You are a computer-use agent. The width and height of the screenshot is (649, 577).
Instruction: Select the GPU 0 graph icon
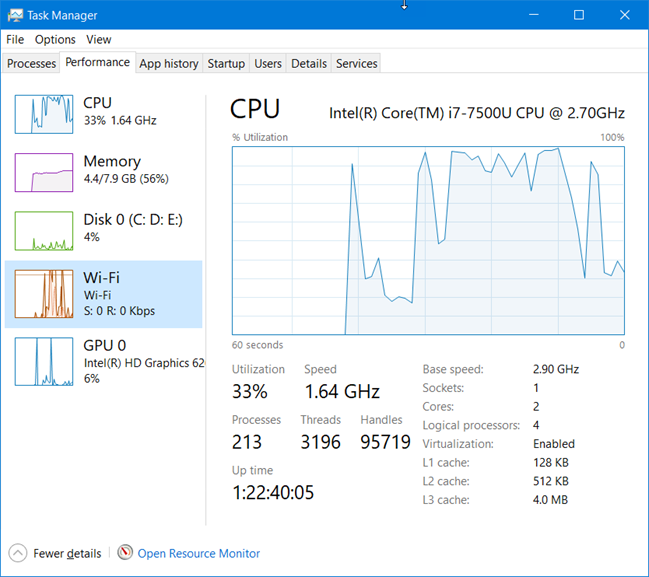click(x=44, y=361)
